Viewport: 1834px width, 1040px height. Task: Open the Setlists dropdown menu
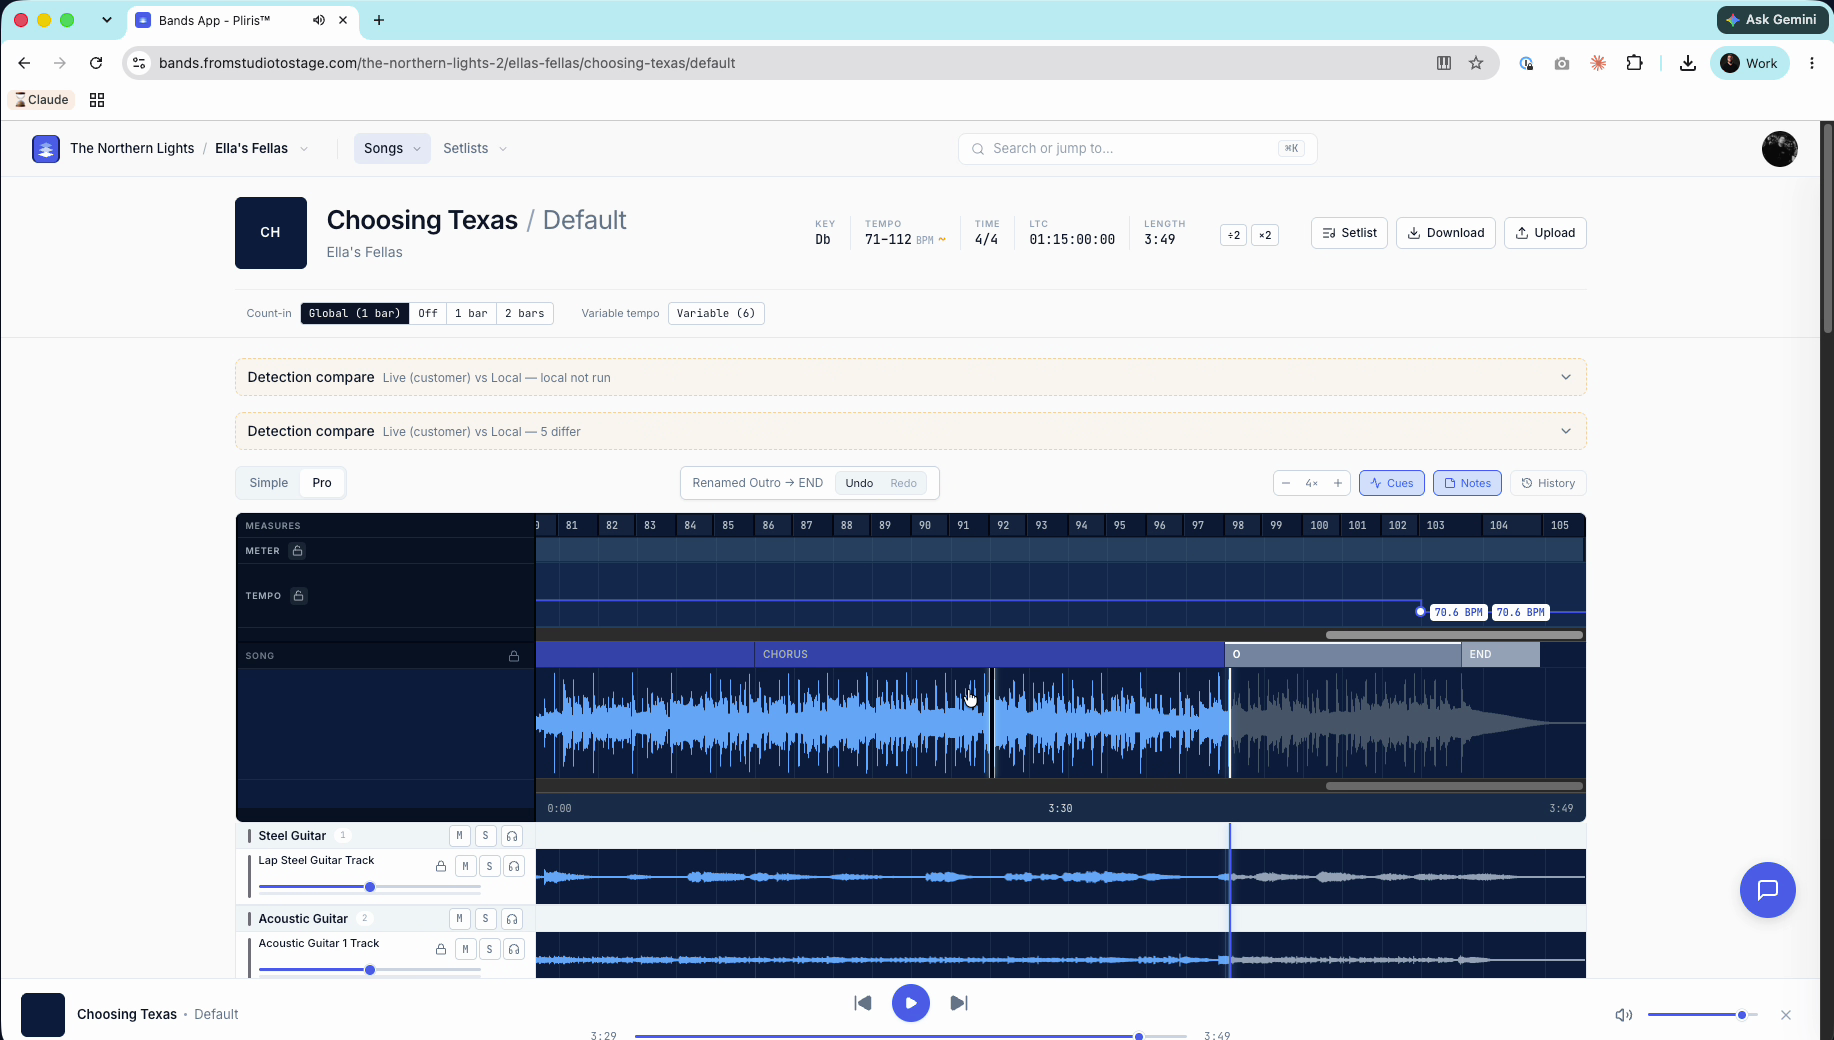point(475,148)
